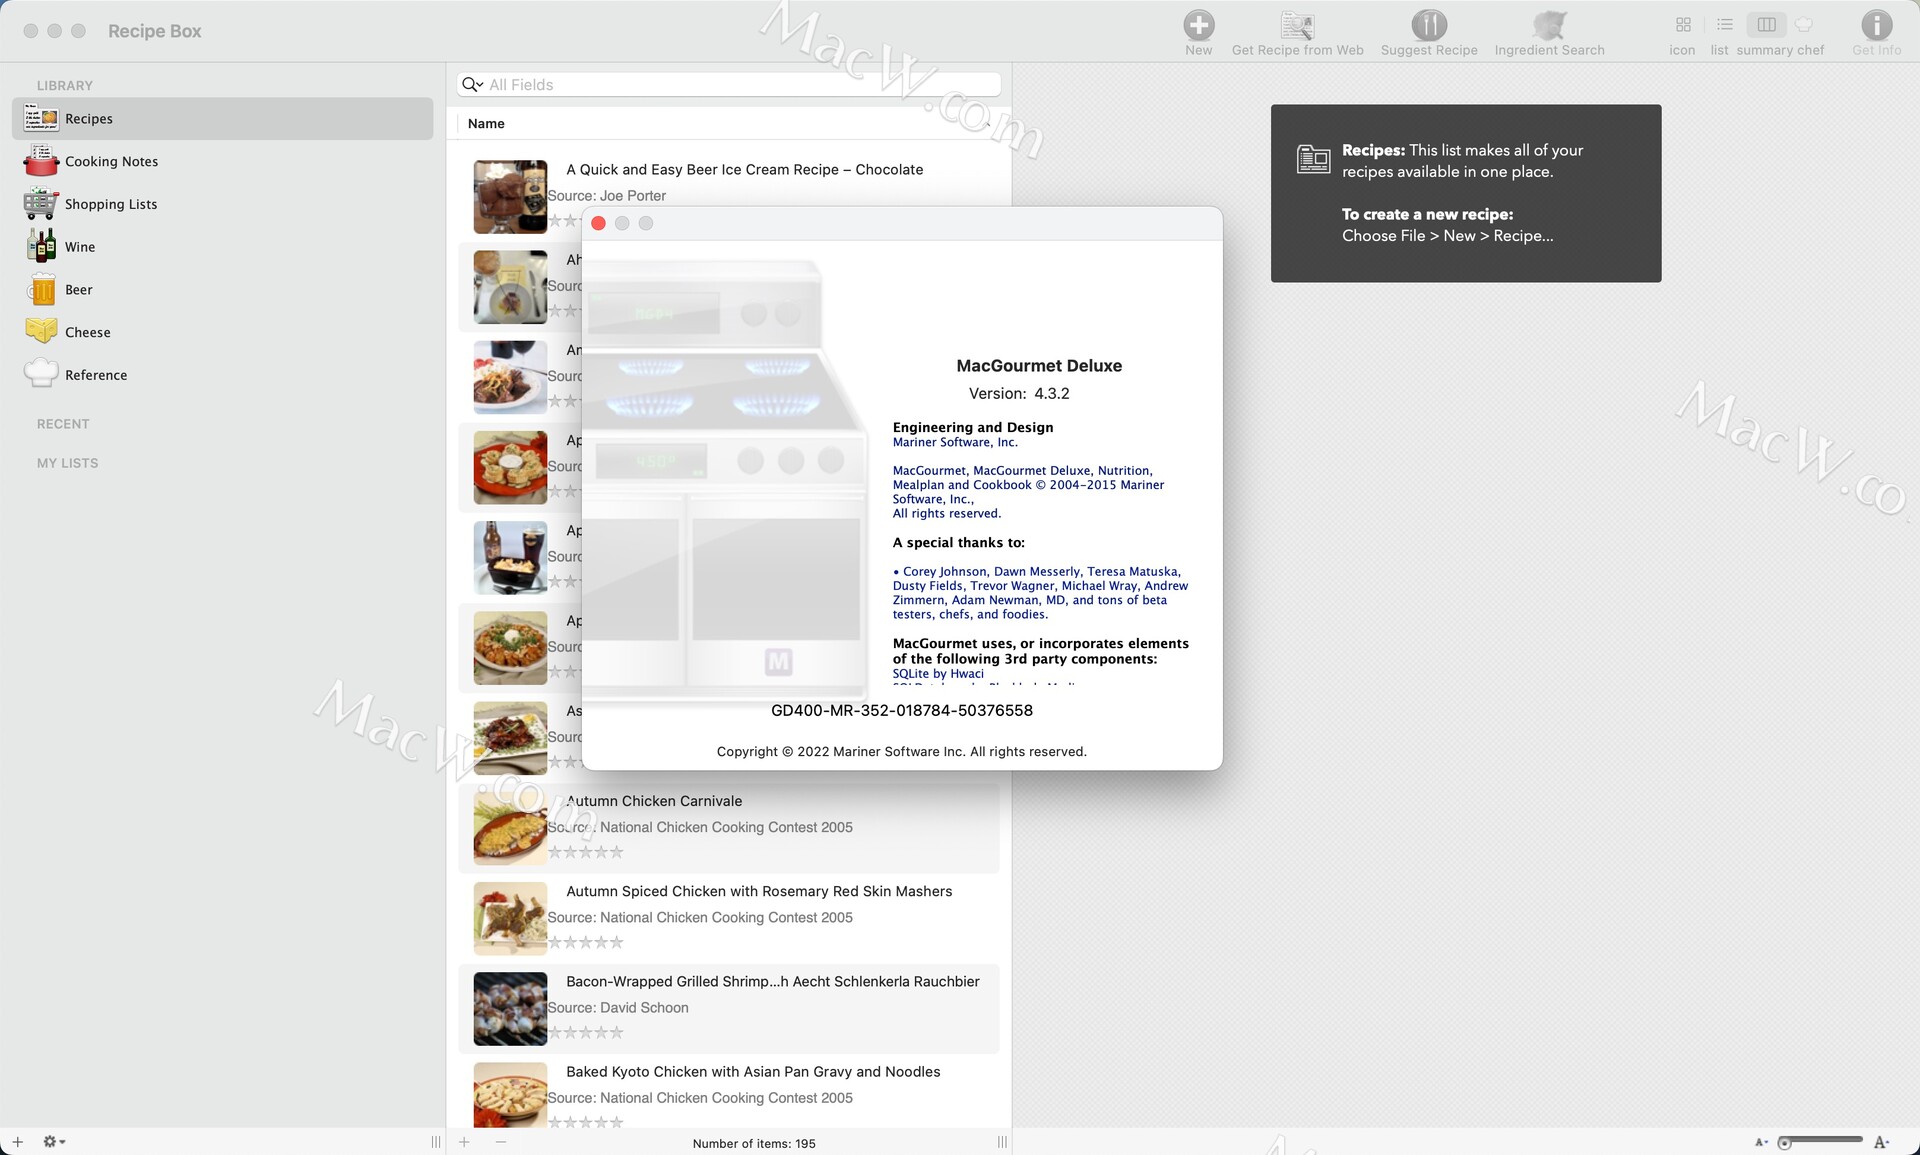This screenshot has width=1920, height=1155.
Task: Click the Recipes sidebar icon
Action: click(41, 119)
